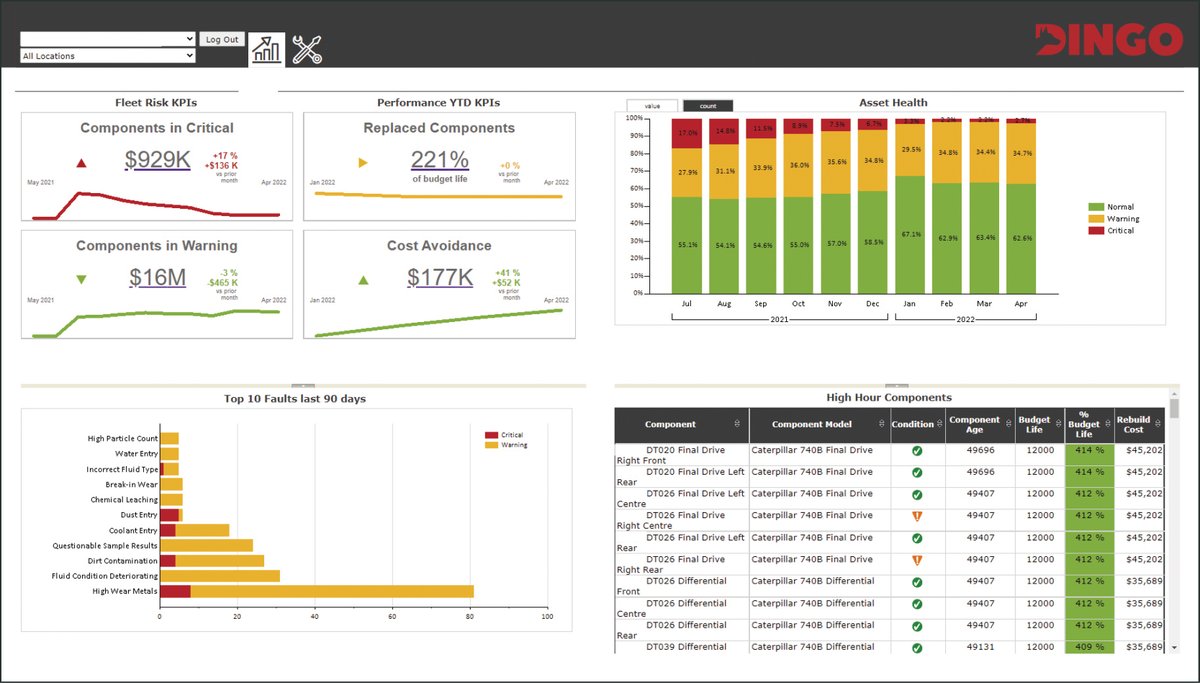Screen dimensions: 1200x683
Task: Open the $177K Cost Avoidance value
Action: click(440, 277)
